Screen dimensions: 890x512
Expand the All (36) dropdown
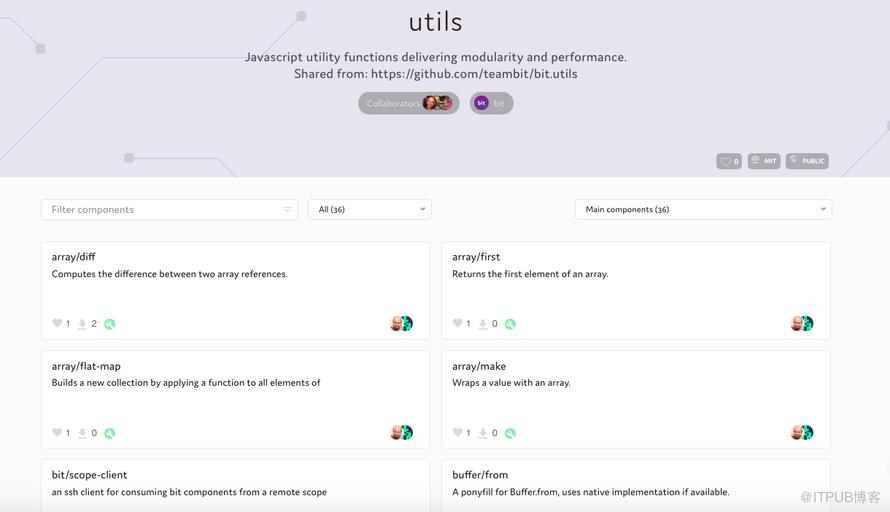tap(370, 209)
